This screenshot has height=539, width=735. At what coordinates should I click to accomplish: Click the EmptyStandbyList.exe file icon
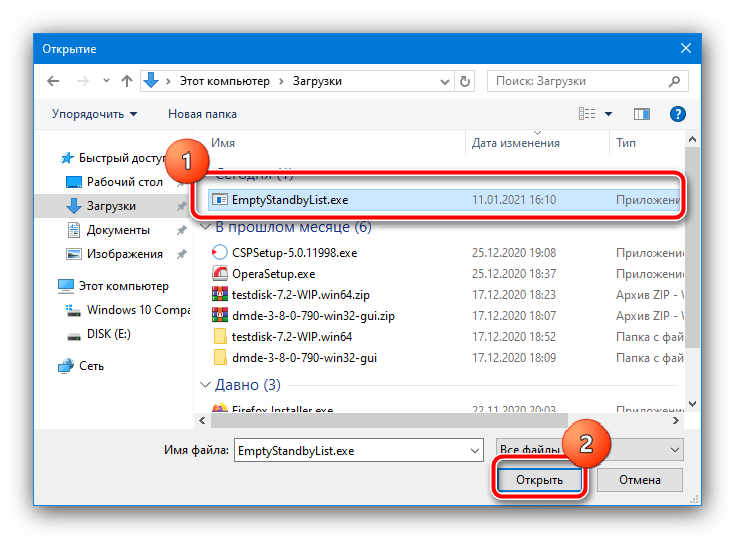pos(219,200)
